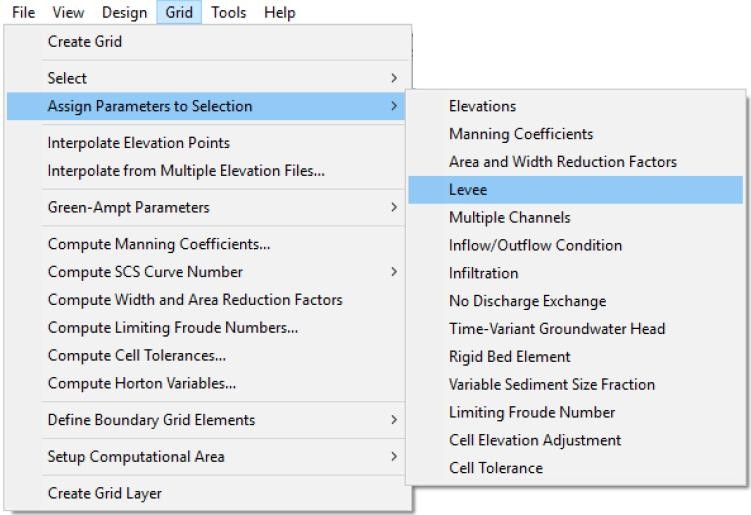The width and height of the screenshot is (751, 515).
Task: Choose Limiting Froude Number in submenu
Action: point(532,412)
